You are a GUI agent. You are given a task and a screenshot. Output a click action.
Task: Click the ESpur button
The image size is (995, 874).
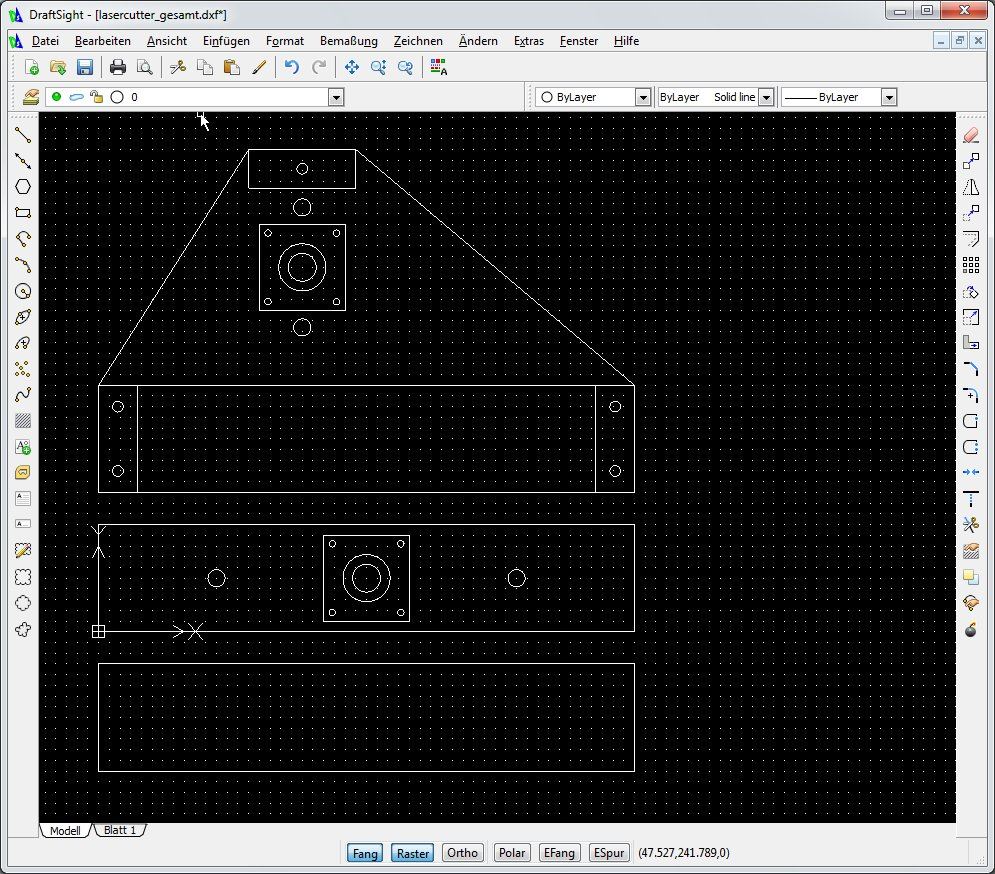click(x=609, y=853)
